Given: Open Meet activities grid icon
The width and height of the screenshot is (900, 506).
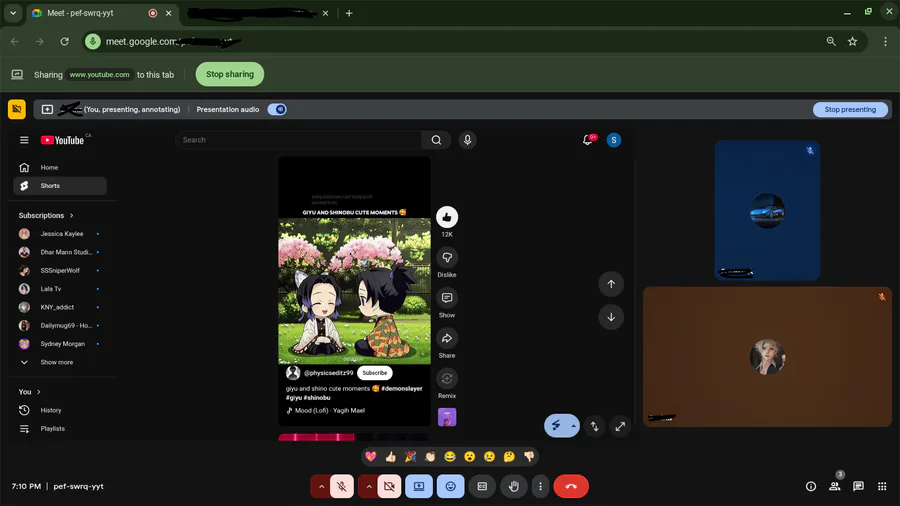Looking at the screenshot, I should 882,486.
